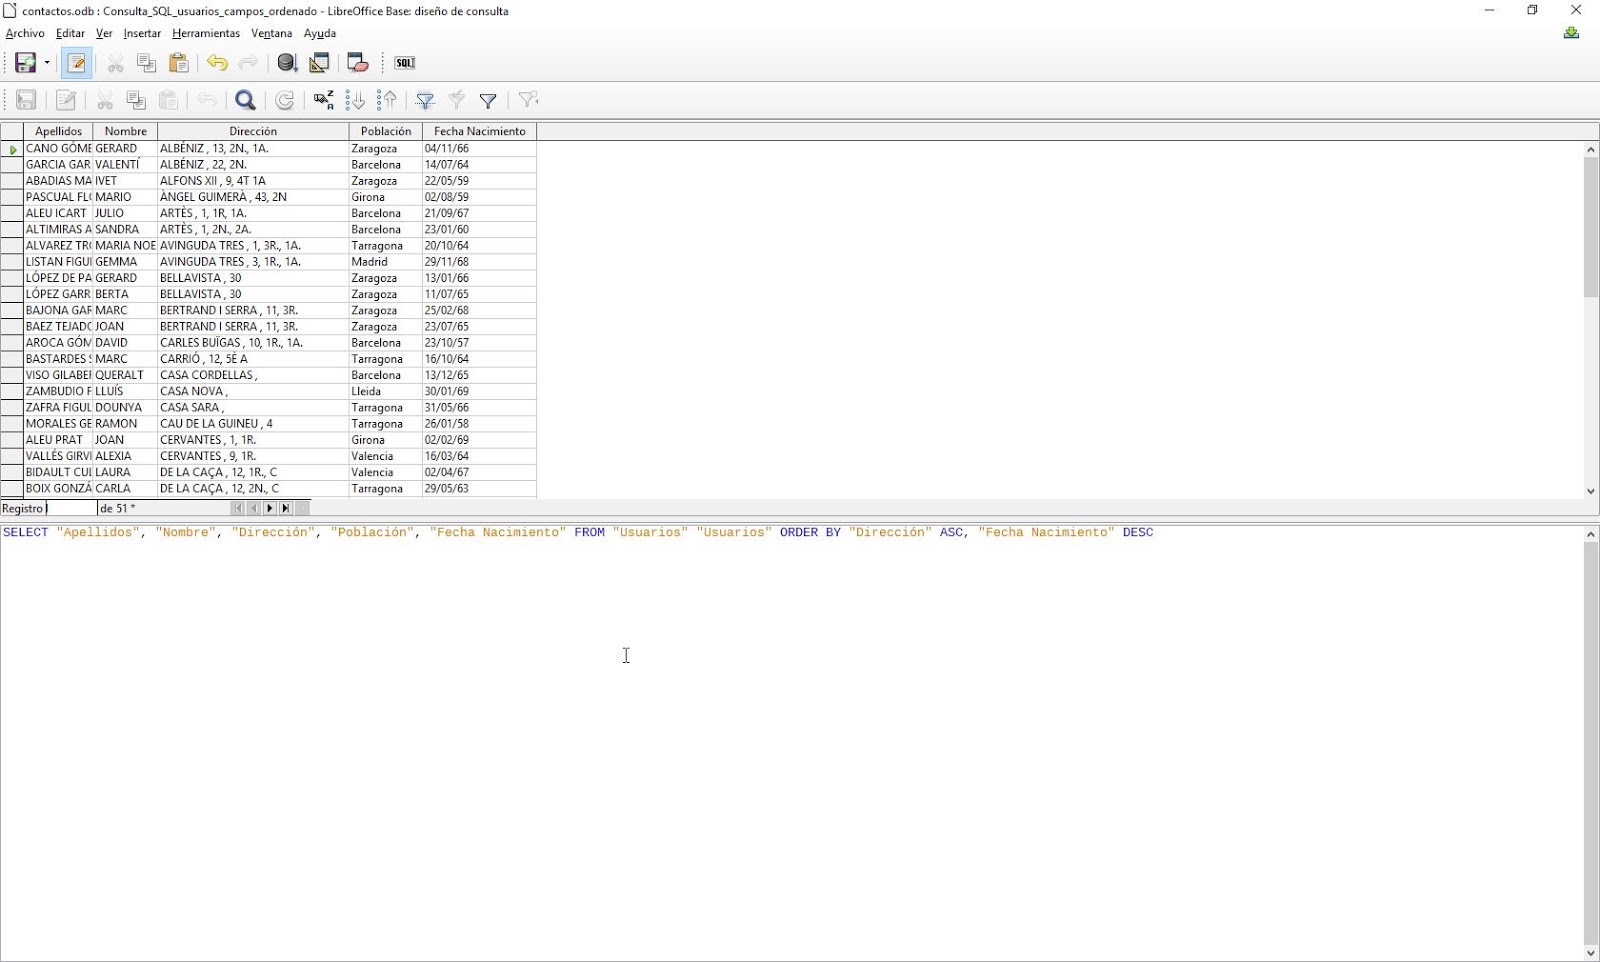Run the SQL query
The height and width of the screenshot is (962, 1600).
pos(288,62)
